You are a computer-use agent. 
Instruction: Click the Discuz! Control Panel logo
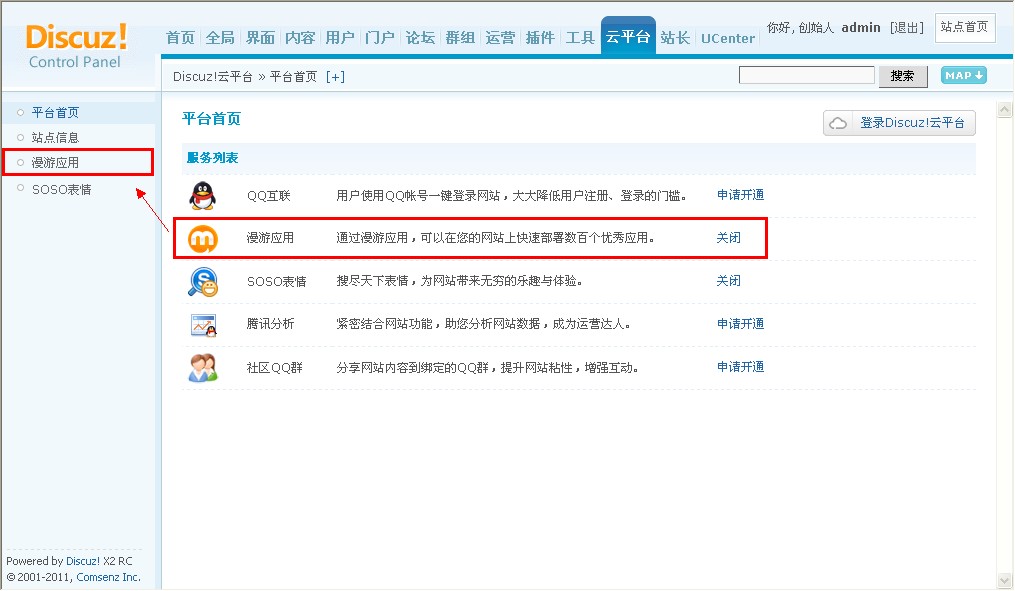(76, 47)
